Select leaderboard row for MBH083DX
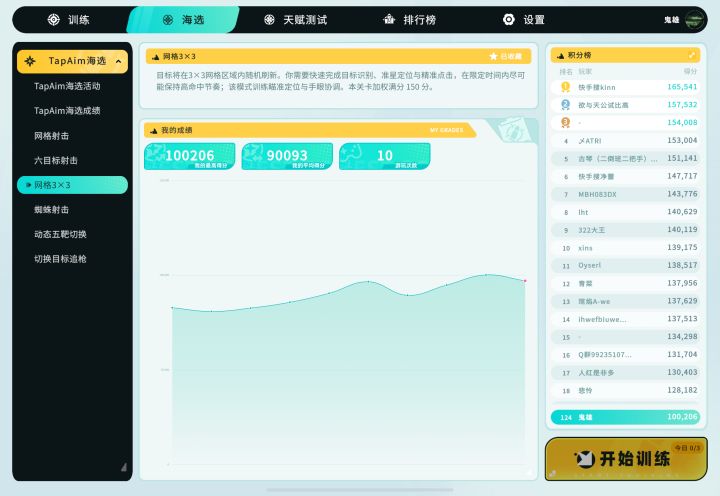Screen dimensions: 720x496 [x=625, y=194]
